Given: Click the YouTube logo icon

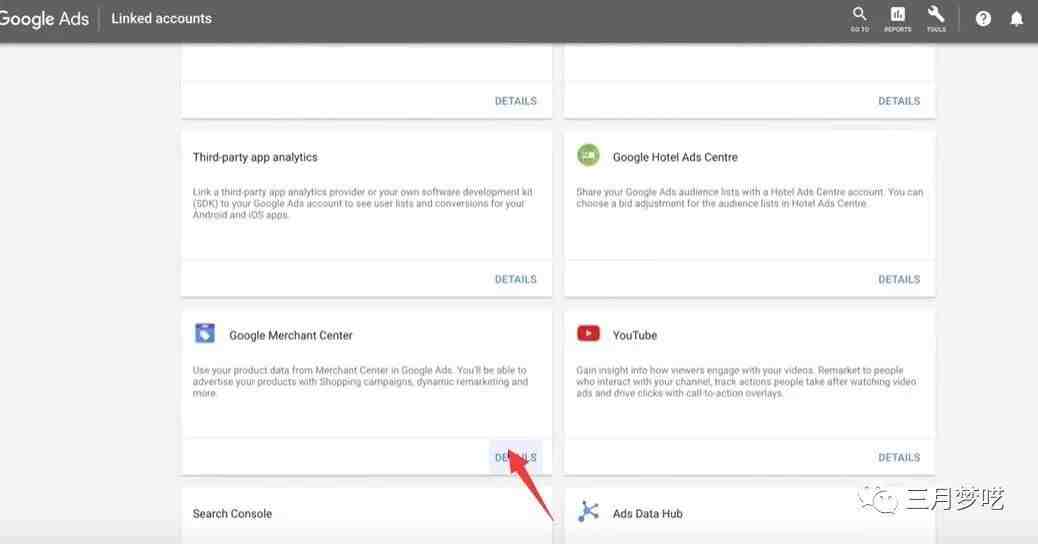Looking at the screenshot, I should click(588, 333).
